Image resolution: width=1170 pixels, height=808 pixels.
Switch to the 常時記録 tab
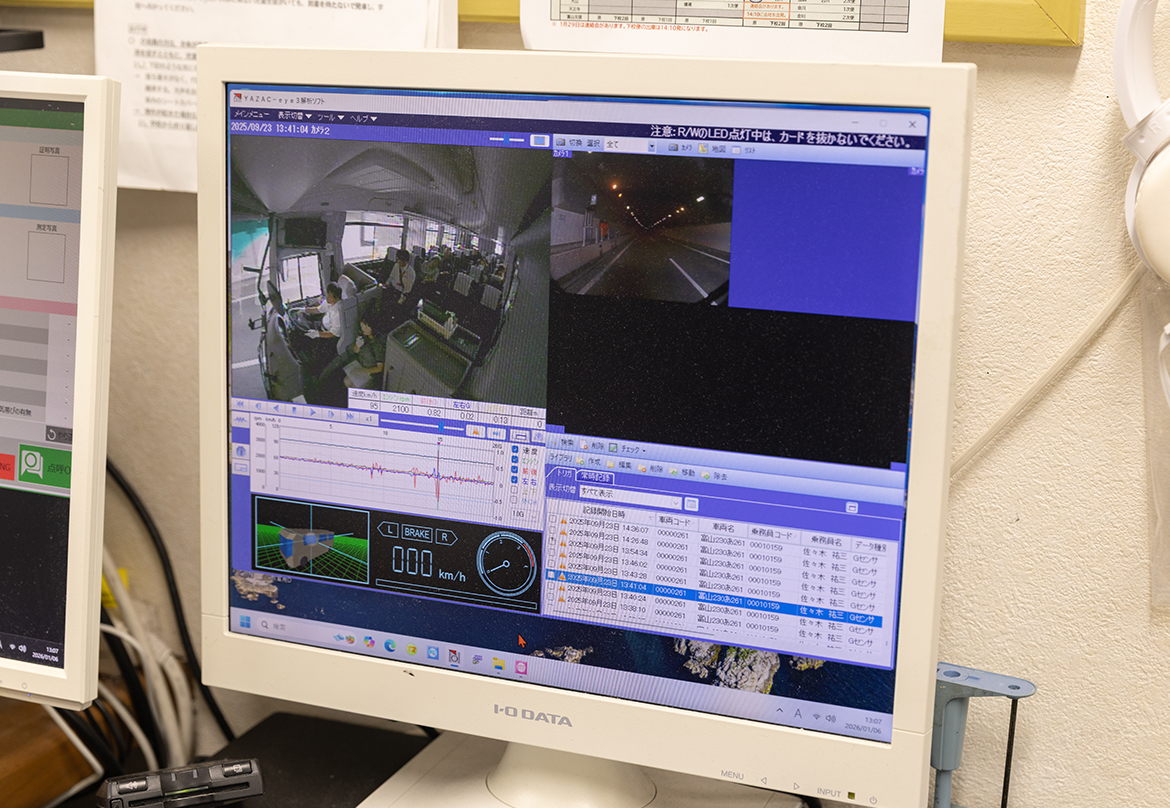(596, 477)
